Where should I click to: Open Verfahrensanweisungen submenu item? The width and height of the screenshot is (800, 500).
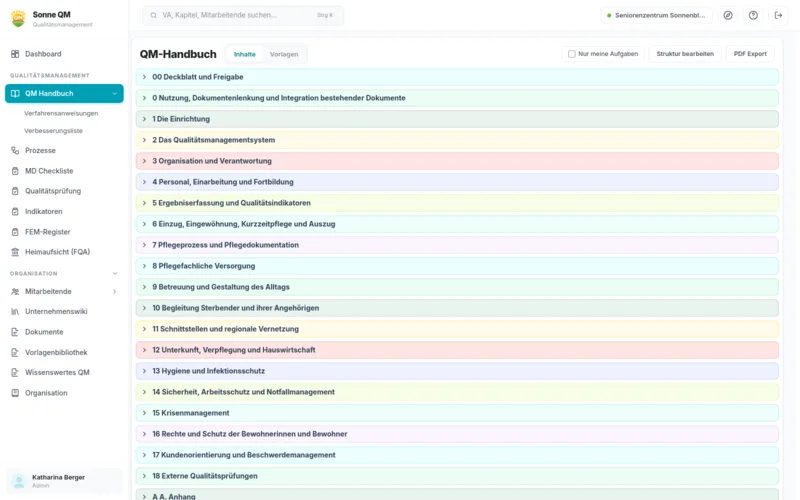pyautogui.click(x=61, y=113)
